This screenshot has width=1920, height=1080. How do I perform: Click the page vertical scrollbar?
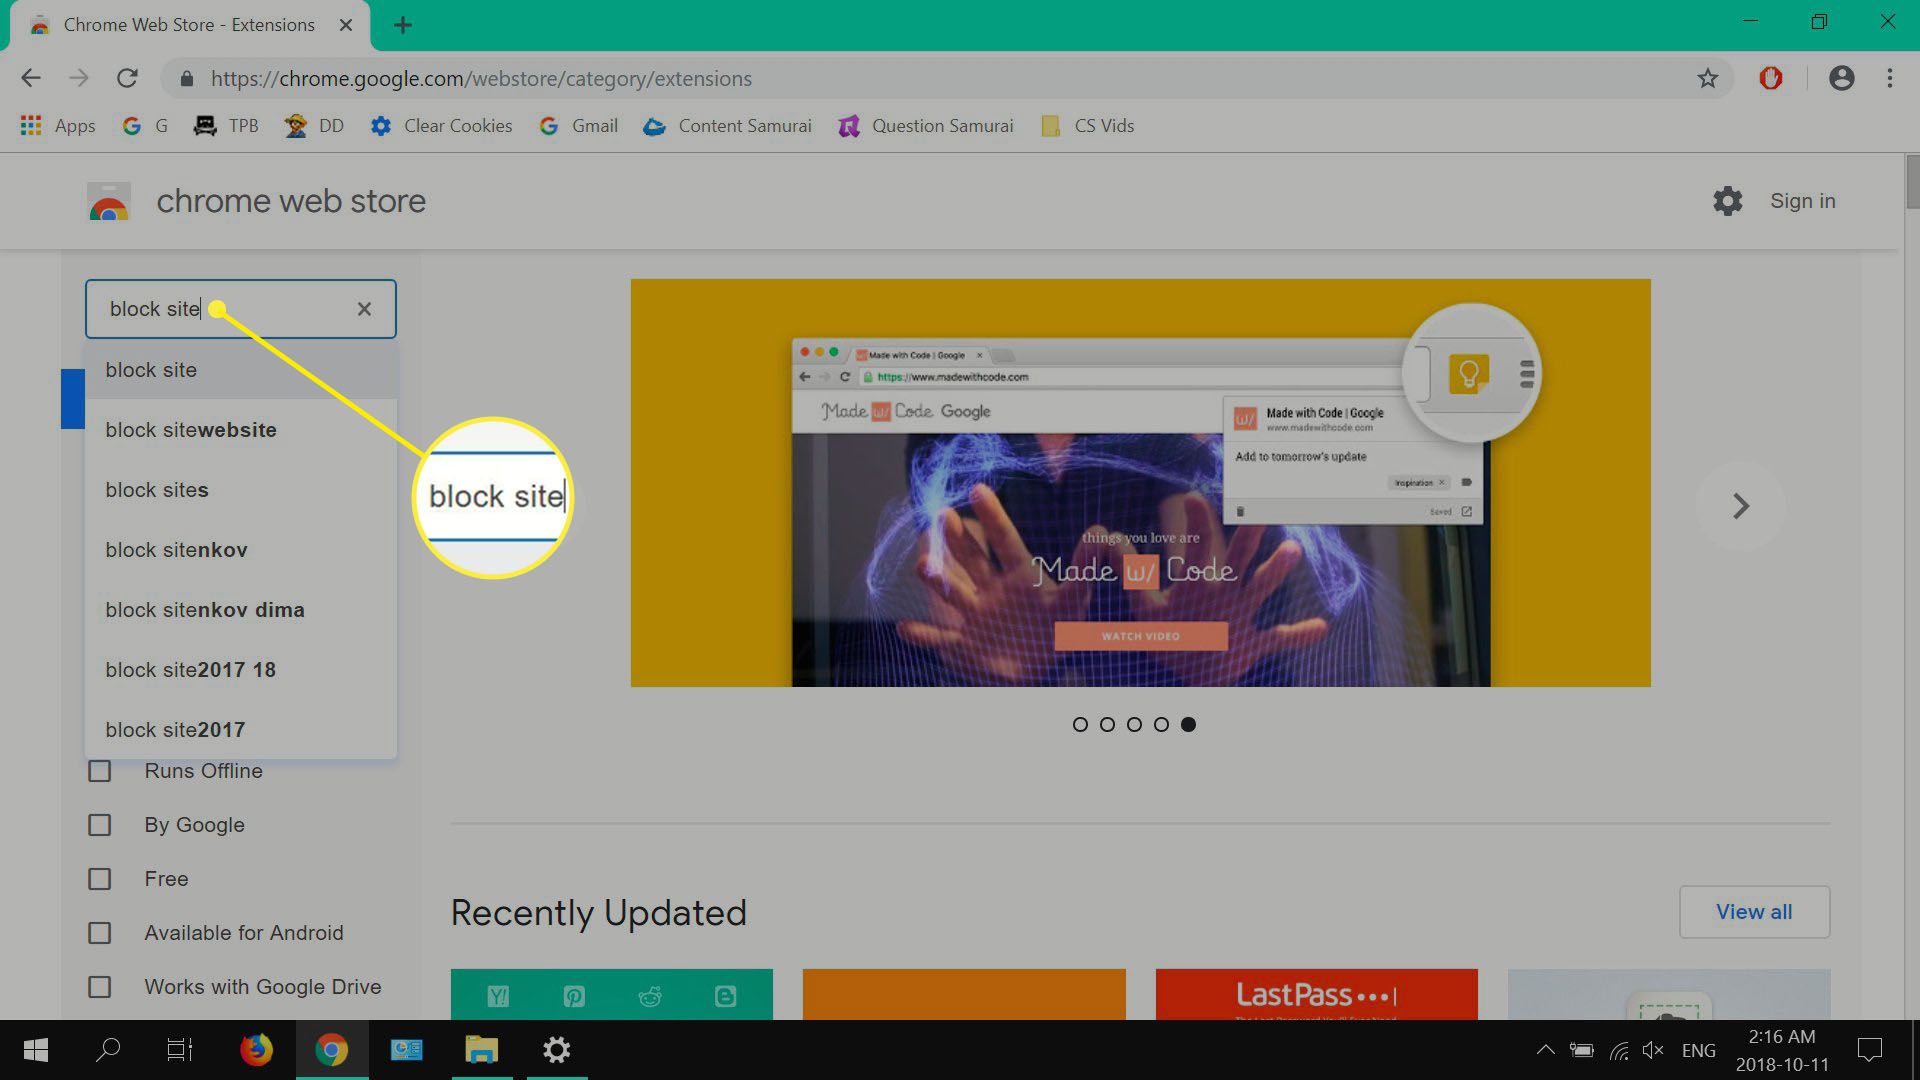pyautogui.click(x=1912, y=183)
